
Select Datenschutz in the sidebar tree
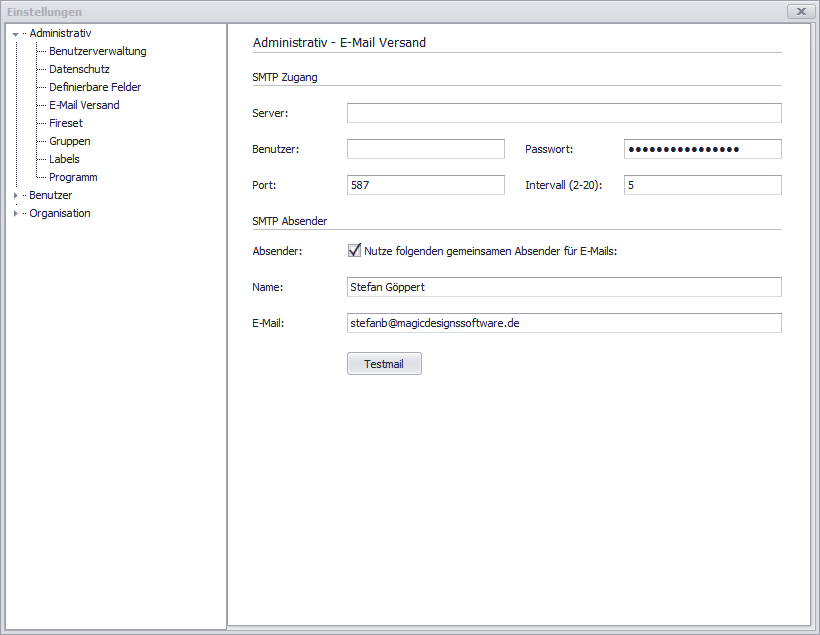click(79, 69)
